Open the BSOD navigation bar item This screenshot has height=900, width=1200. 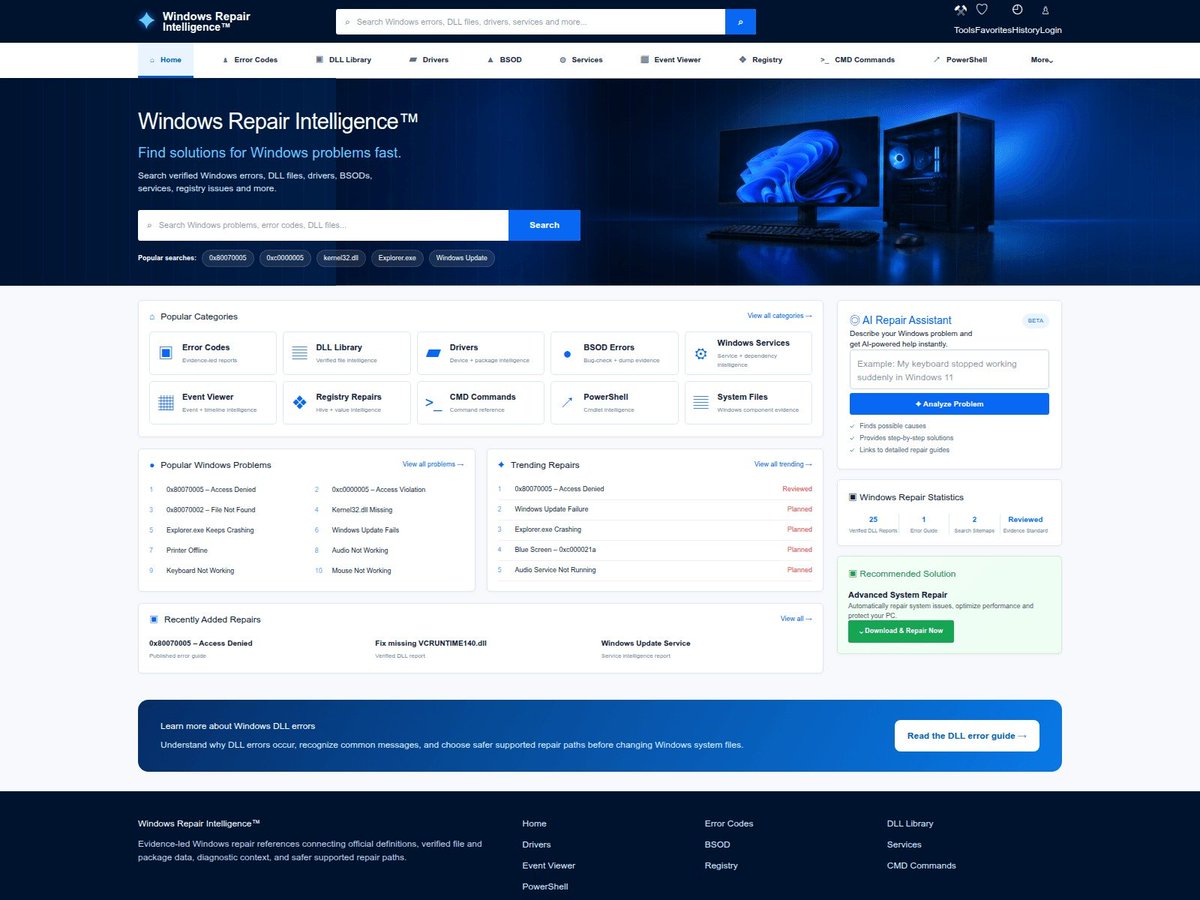504,60
